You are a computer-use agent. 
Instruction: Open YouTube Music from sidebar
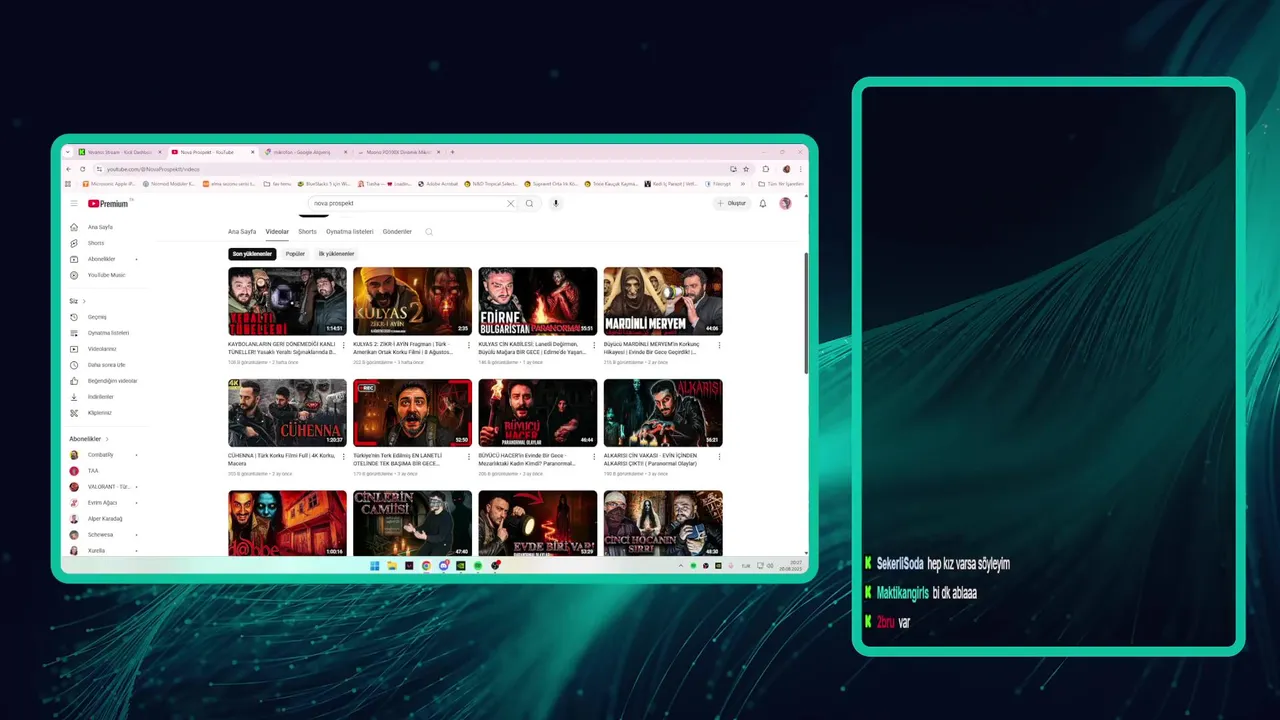coord(106,275)
